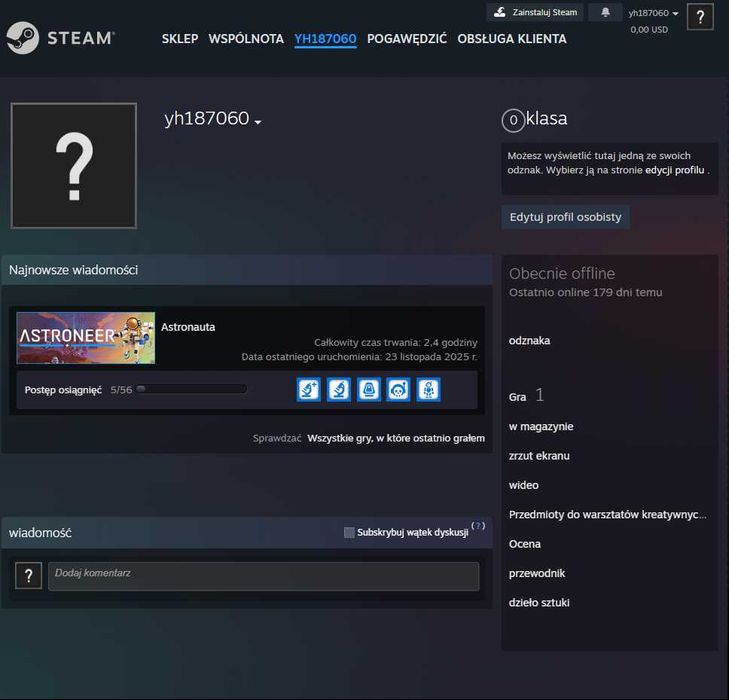Open the notification bell icon

(605, 13)
